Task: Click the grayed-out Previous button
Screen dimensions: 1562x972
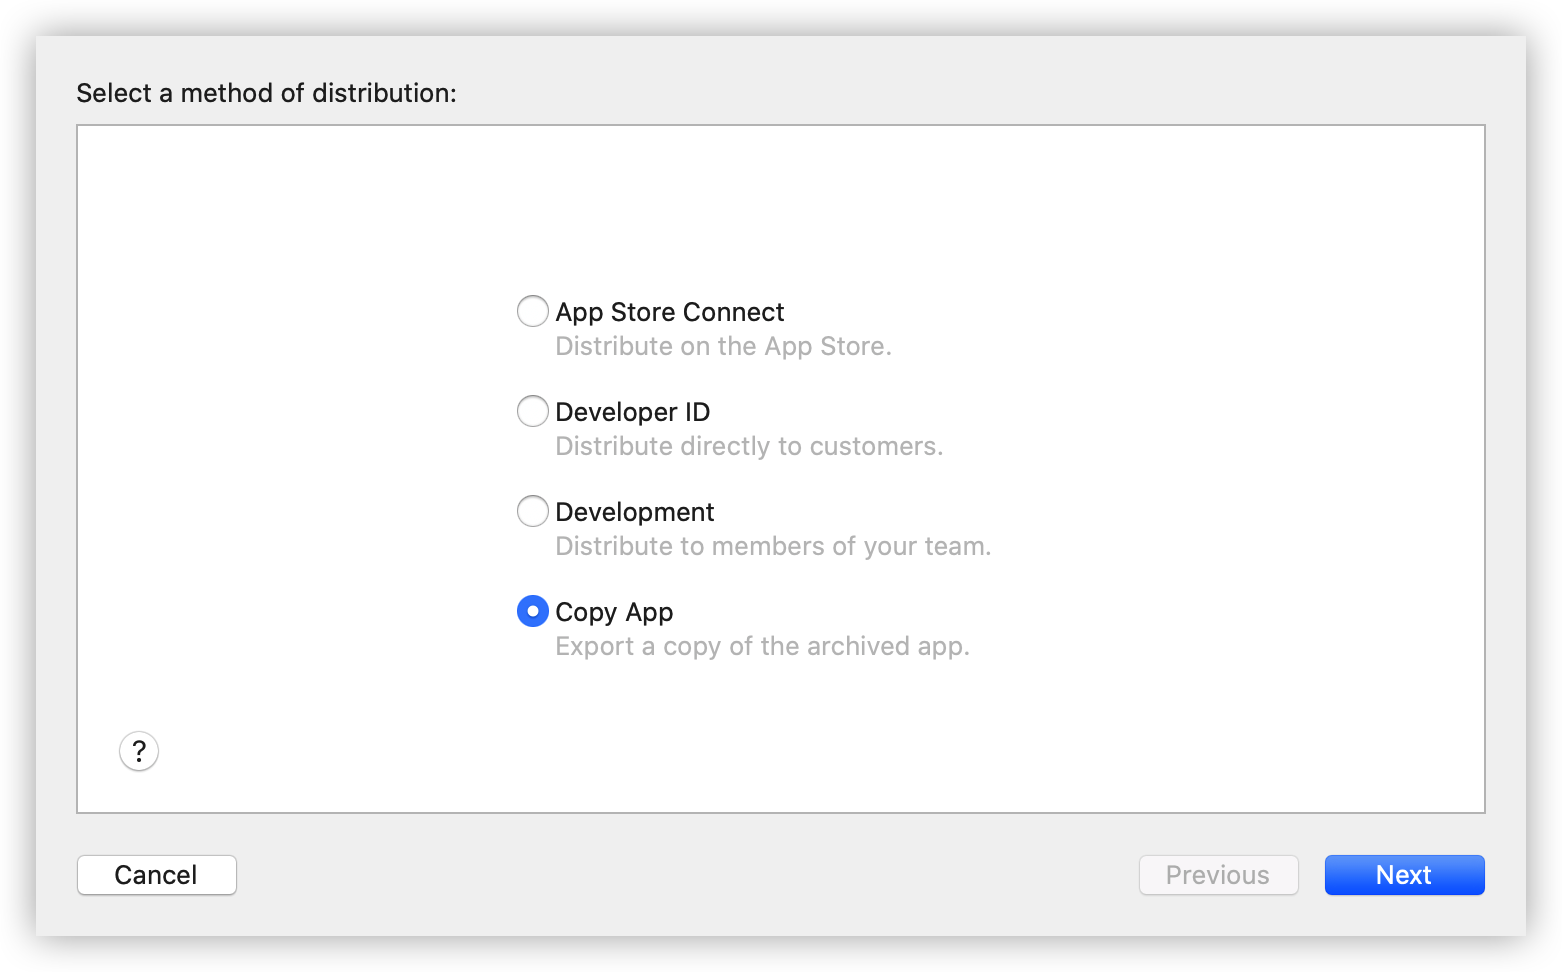Action: 1218,875
